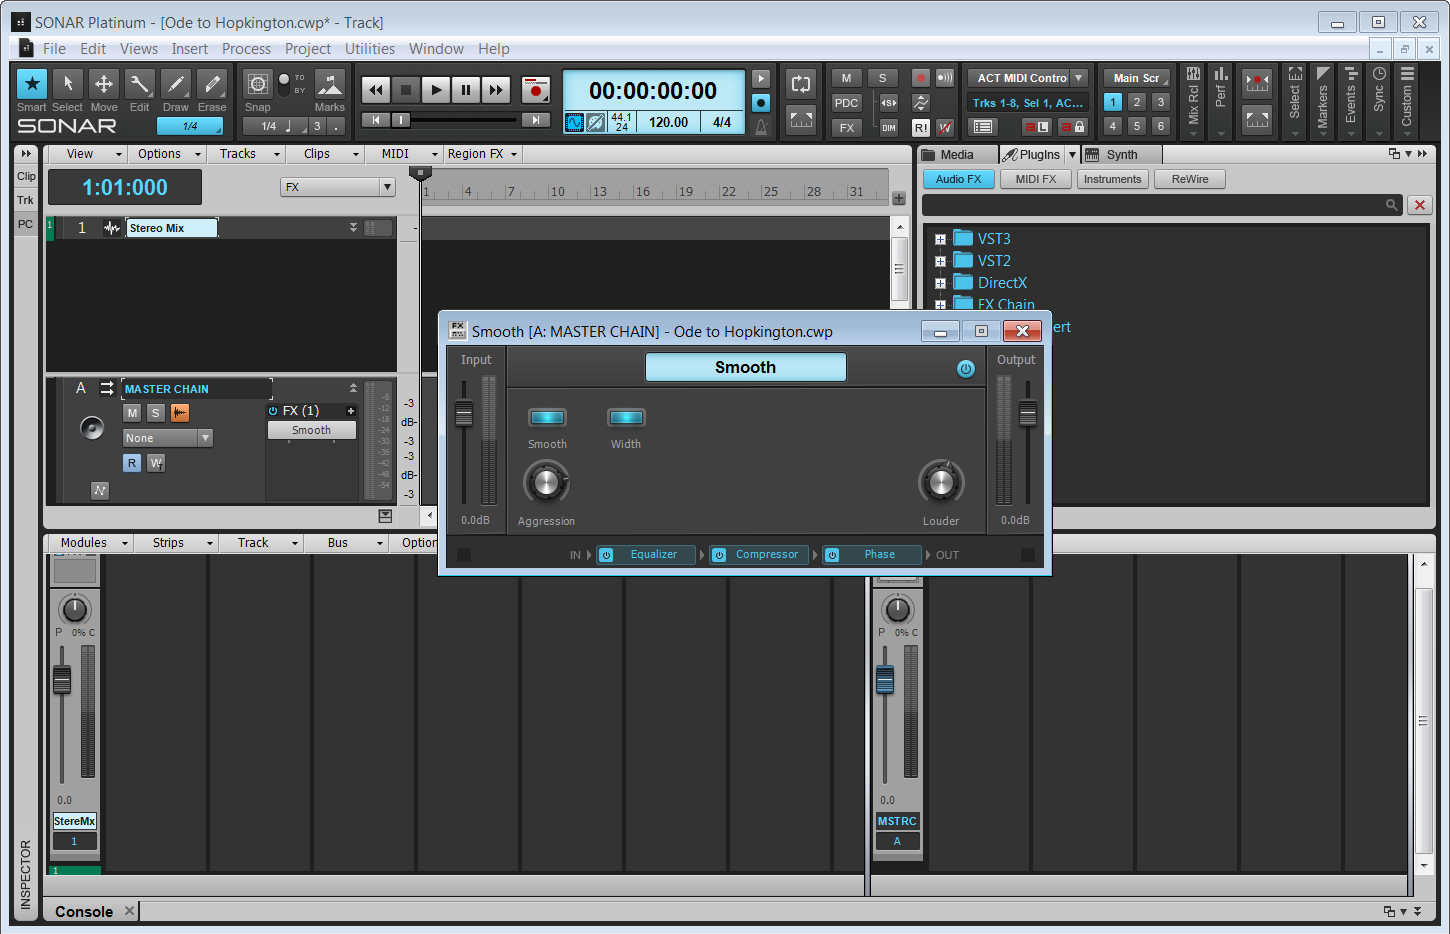Solo the MASTER CHAIN bus
The image size is (1450, 934).
[156, 413]
